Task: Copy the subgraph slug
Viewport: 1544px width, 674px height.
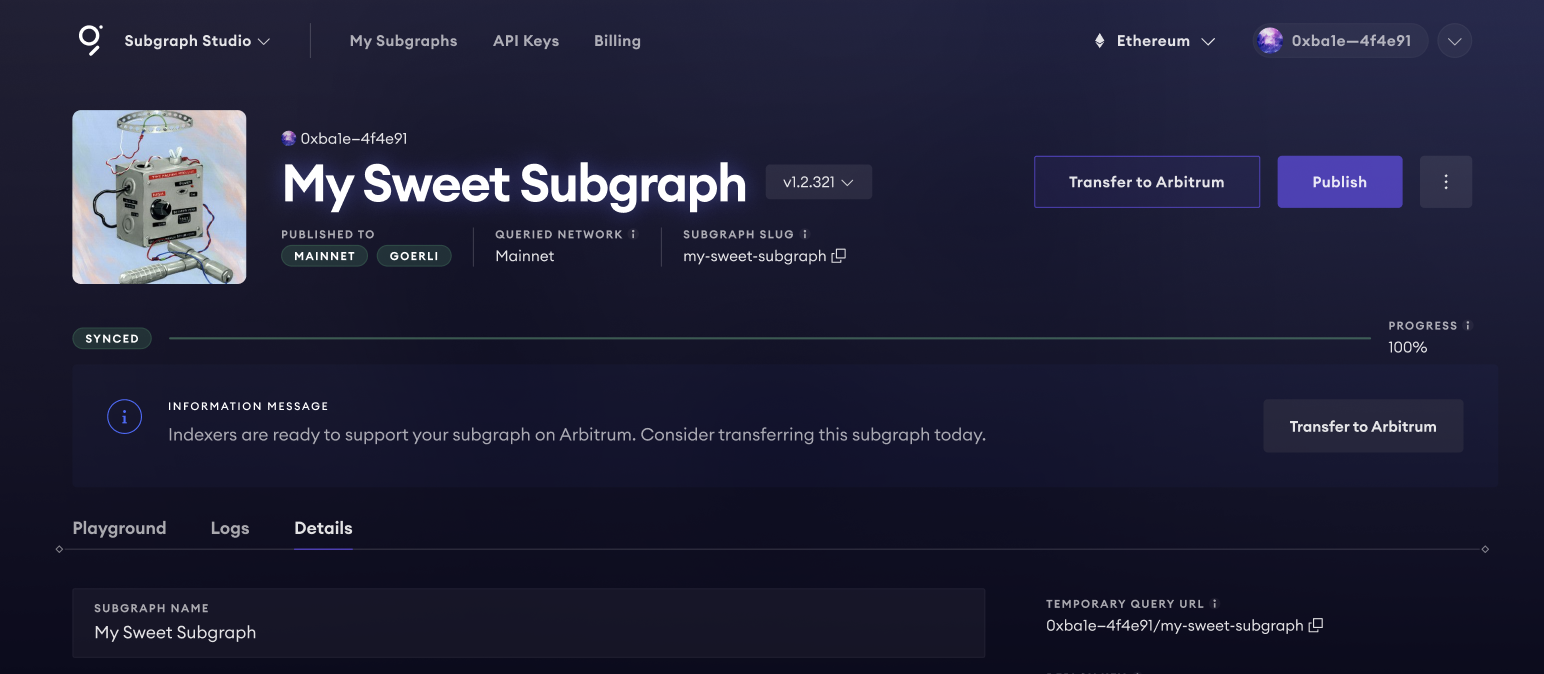Action: point(839,256)
